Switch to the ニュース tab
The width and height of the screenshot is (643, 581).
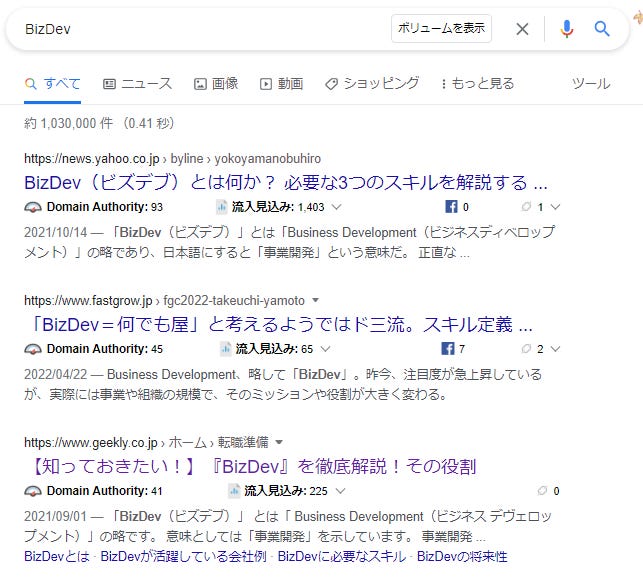click(x=137, y=84)
